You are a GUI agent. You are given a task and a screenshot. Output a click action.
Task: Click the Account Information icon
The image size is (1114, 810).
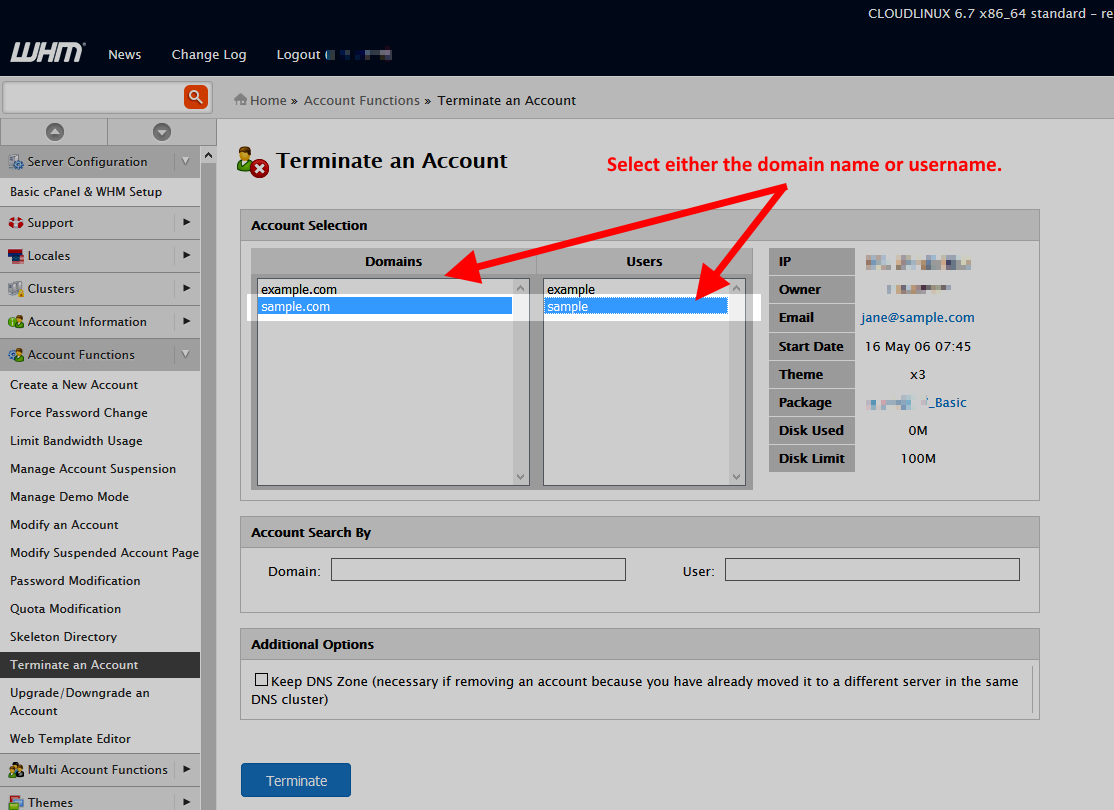(x=16, y=322)
